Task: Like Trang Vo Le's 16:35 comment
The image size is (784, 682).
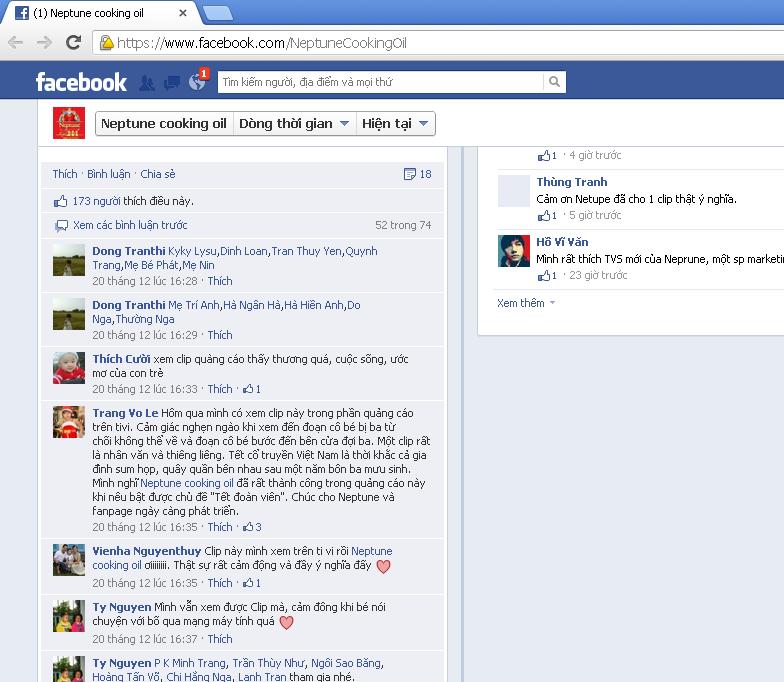Action: (x=220, y=527)
